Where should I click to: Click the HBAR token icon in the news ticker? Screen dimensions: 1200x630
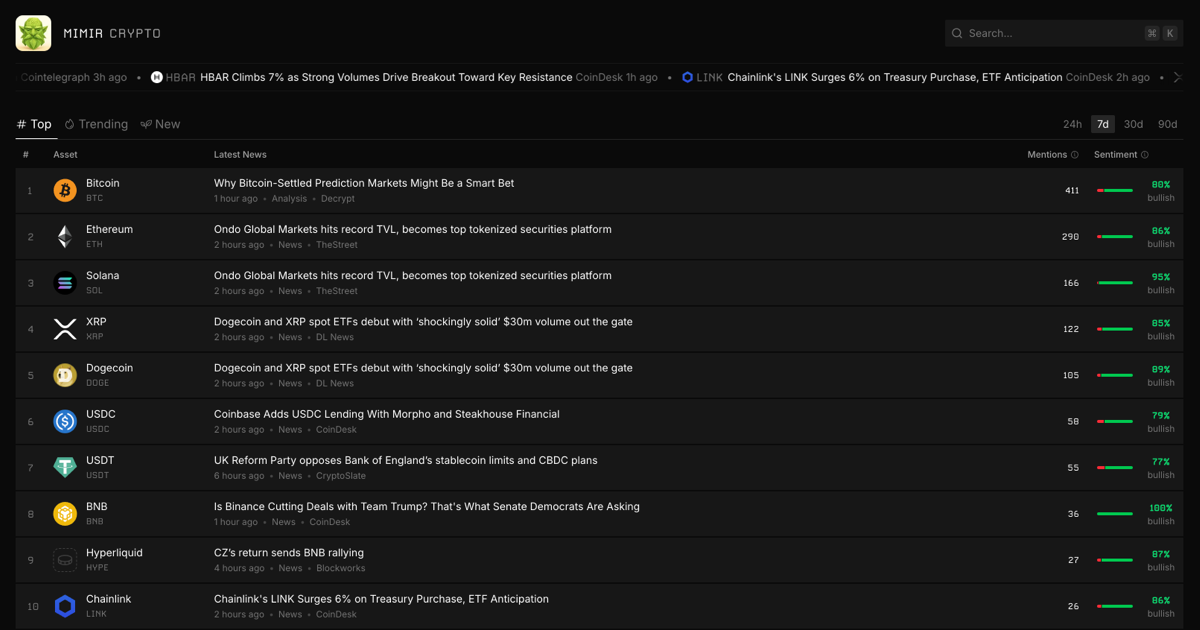pyautogui.click(x=156, y=77)
